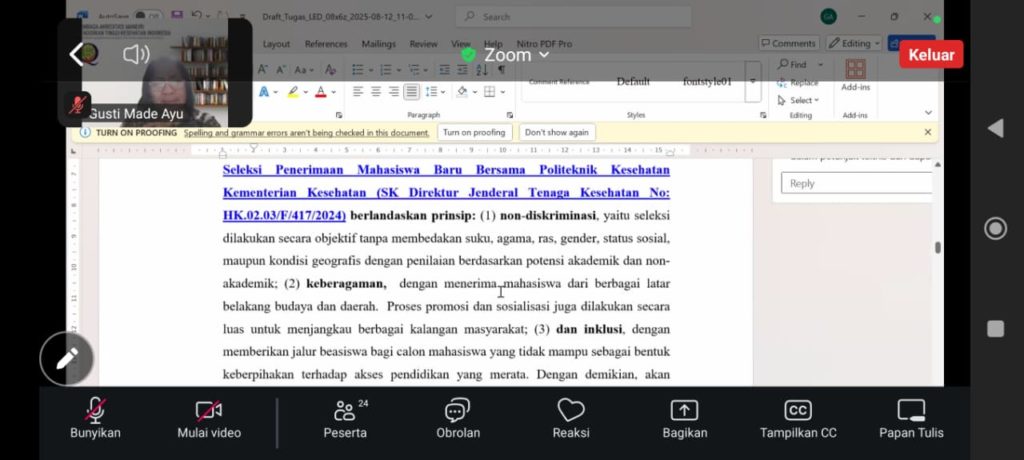Open the Nitro PDF Pro tab
The width and height of the screenshot is (1024, 460).
tap(544, 44)
